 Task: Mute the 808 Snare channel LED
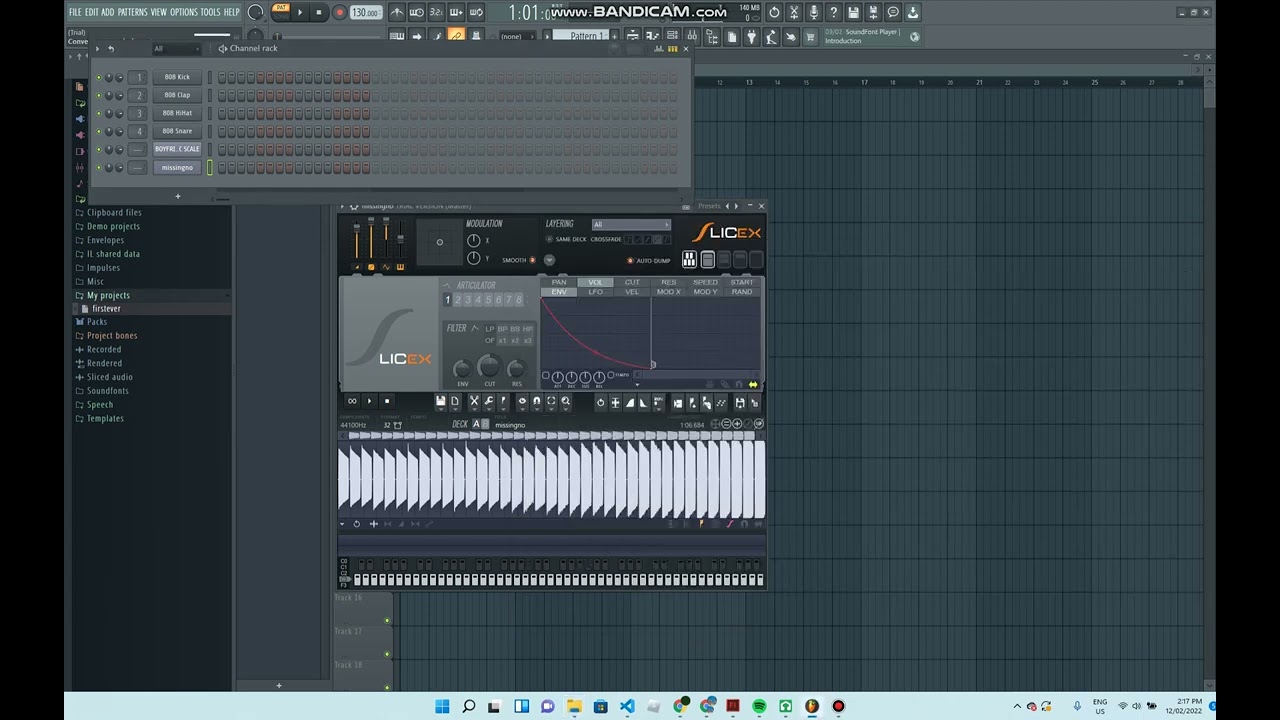coord(99,131)
